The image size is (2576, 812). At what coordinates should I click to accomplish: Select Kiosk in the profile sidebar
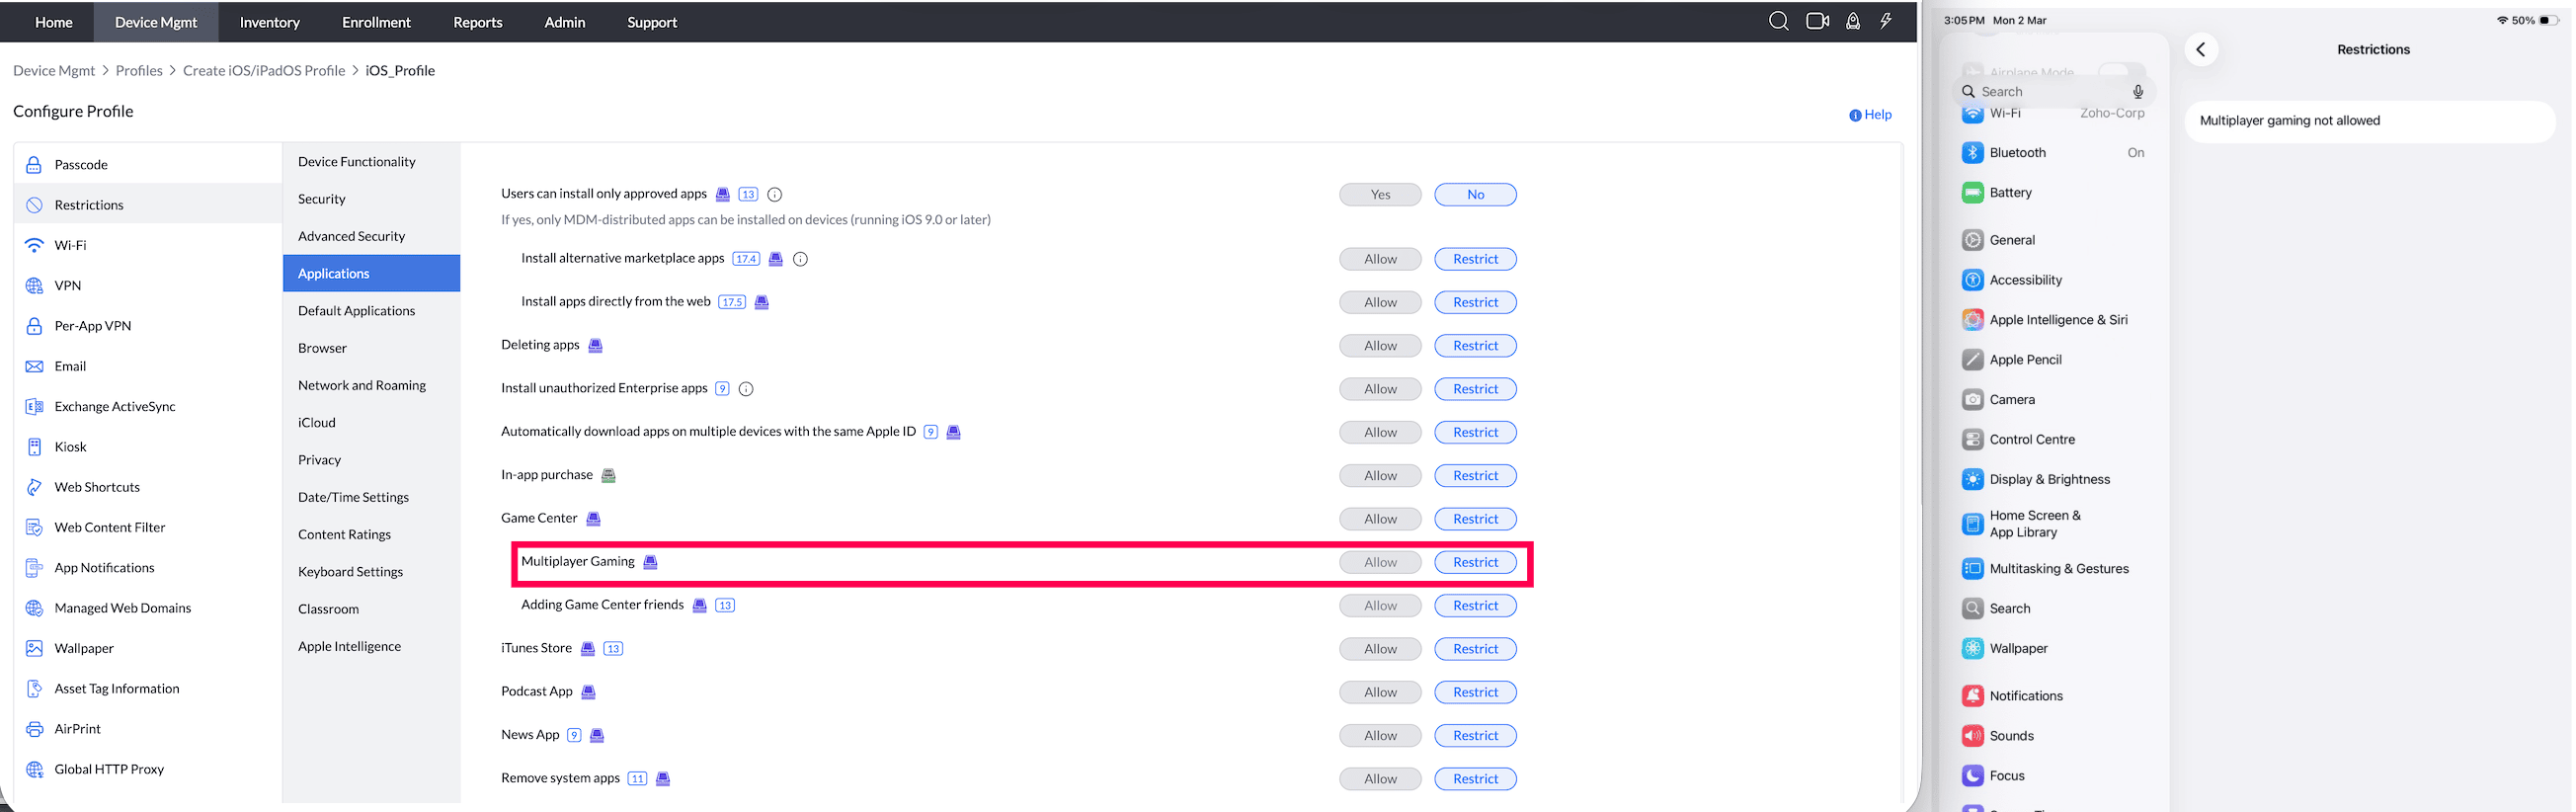148,447
